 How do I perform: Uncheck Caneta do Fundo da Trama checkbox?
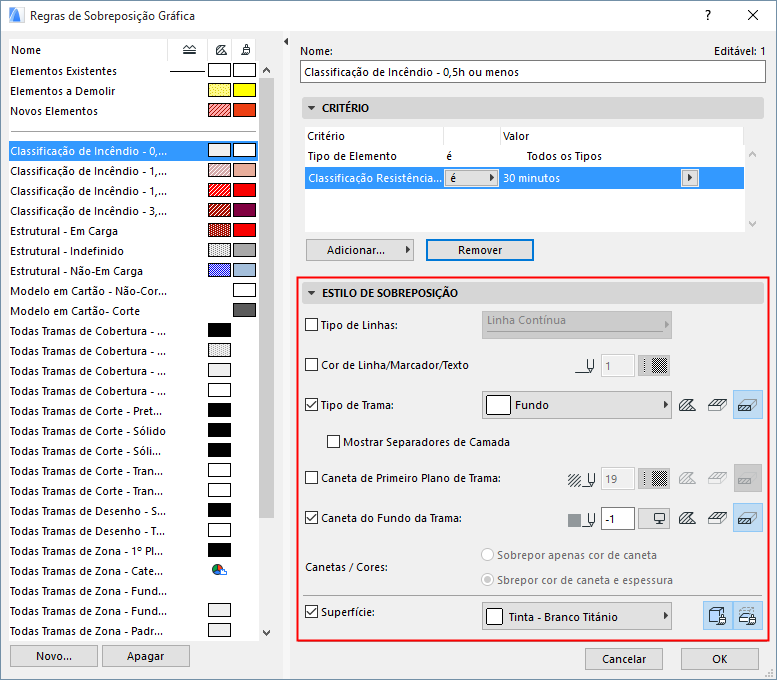[311, 518]
